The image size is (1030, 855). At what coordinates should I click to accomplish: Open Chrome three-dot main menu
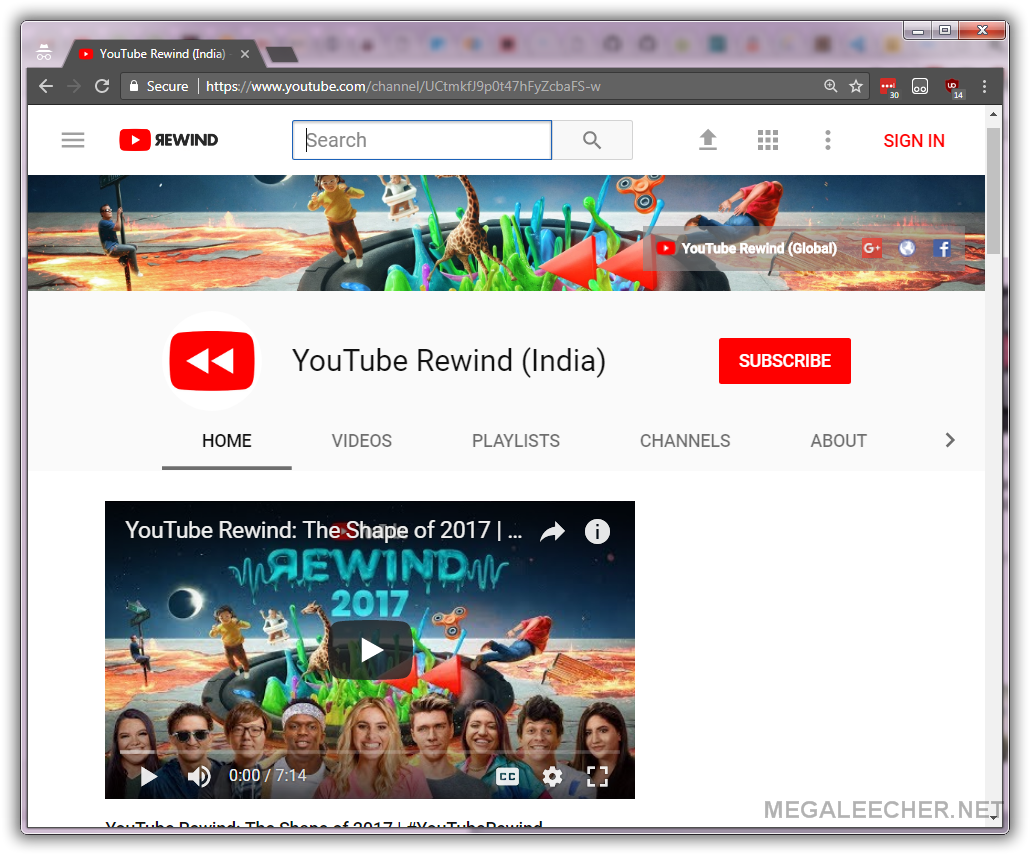[x=984, y=86]
